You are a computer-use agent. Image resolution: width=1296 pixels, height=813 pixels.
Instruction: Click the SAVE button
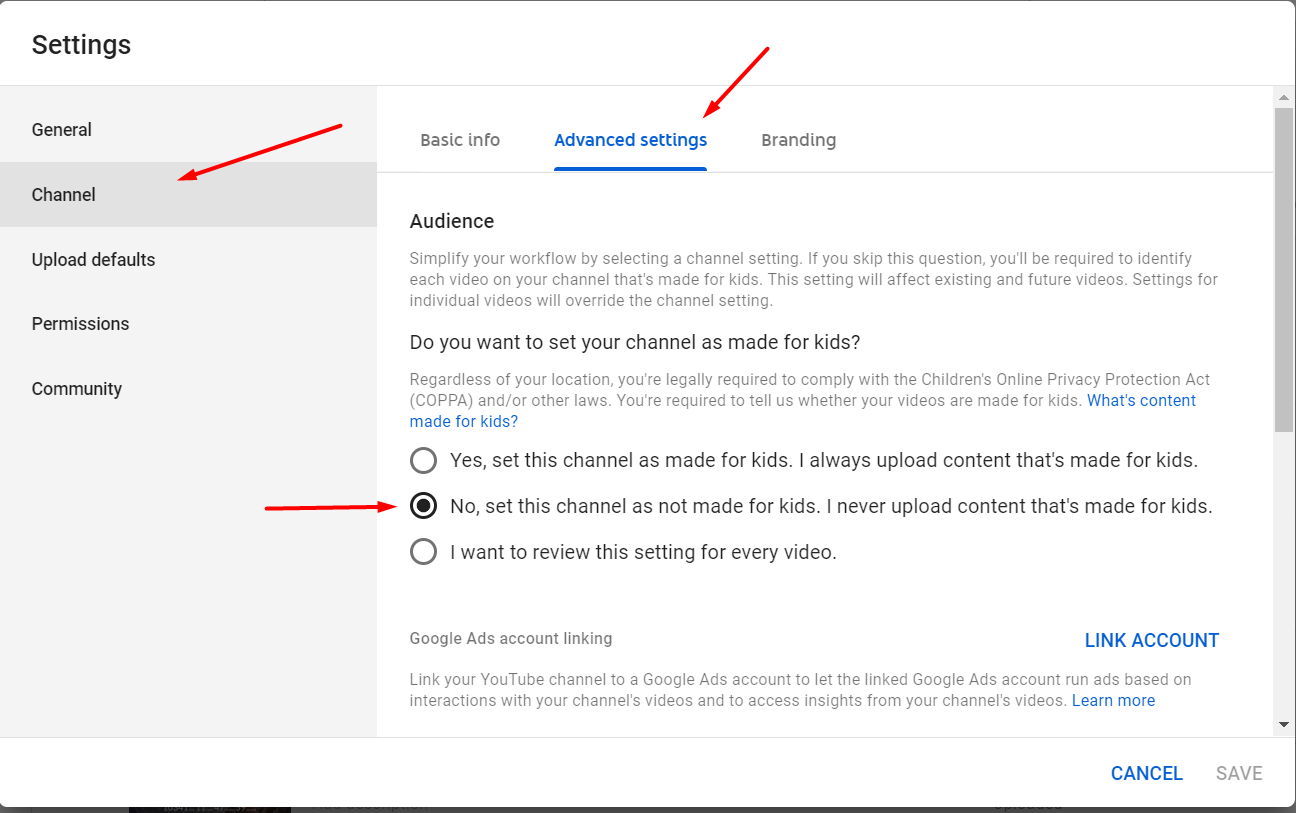pos(1239,773)
